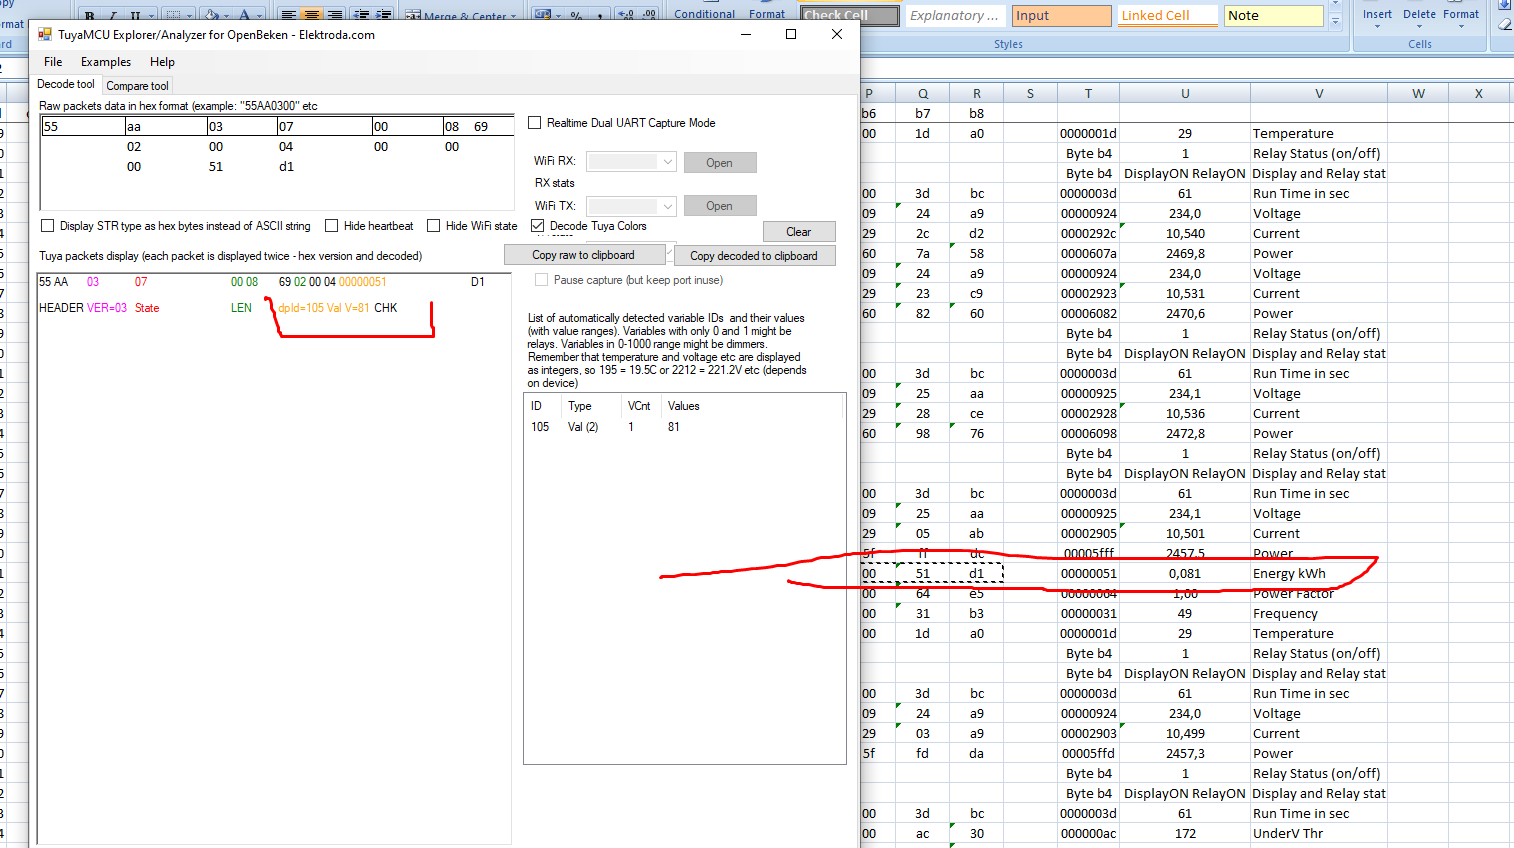Center text alignment in Excel ribbon
Screen dimensions: 1514x848
311,15
